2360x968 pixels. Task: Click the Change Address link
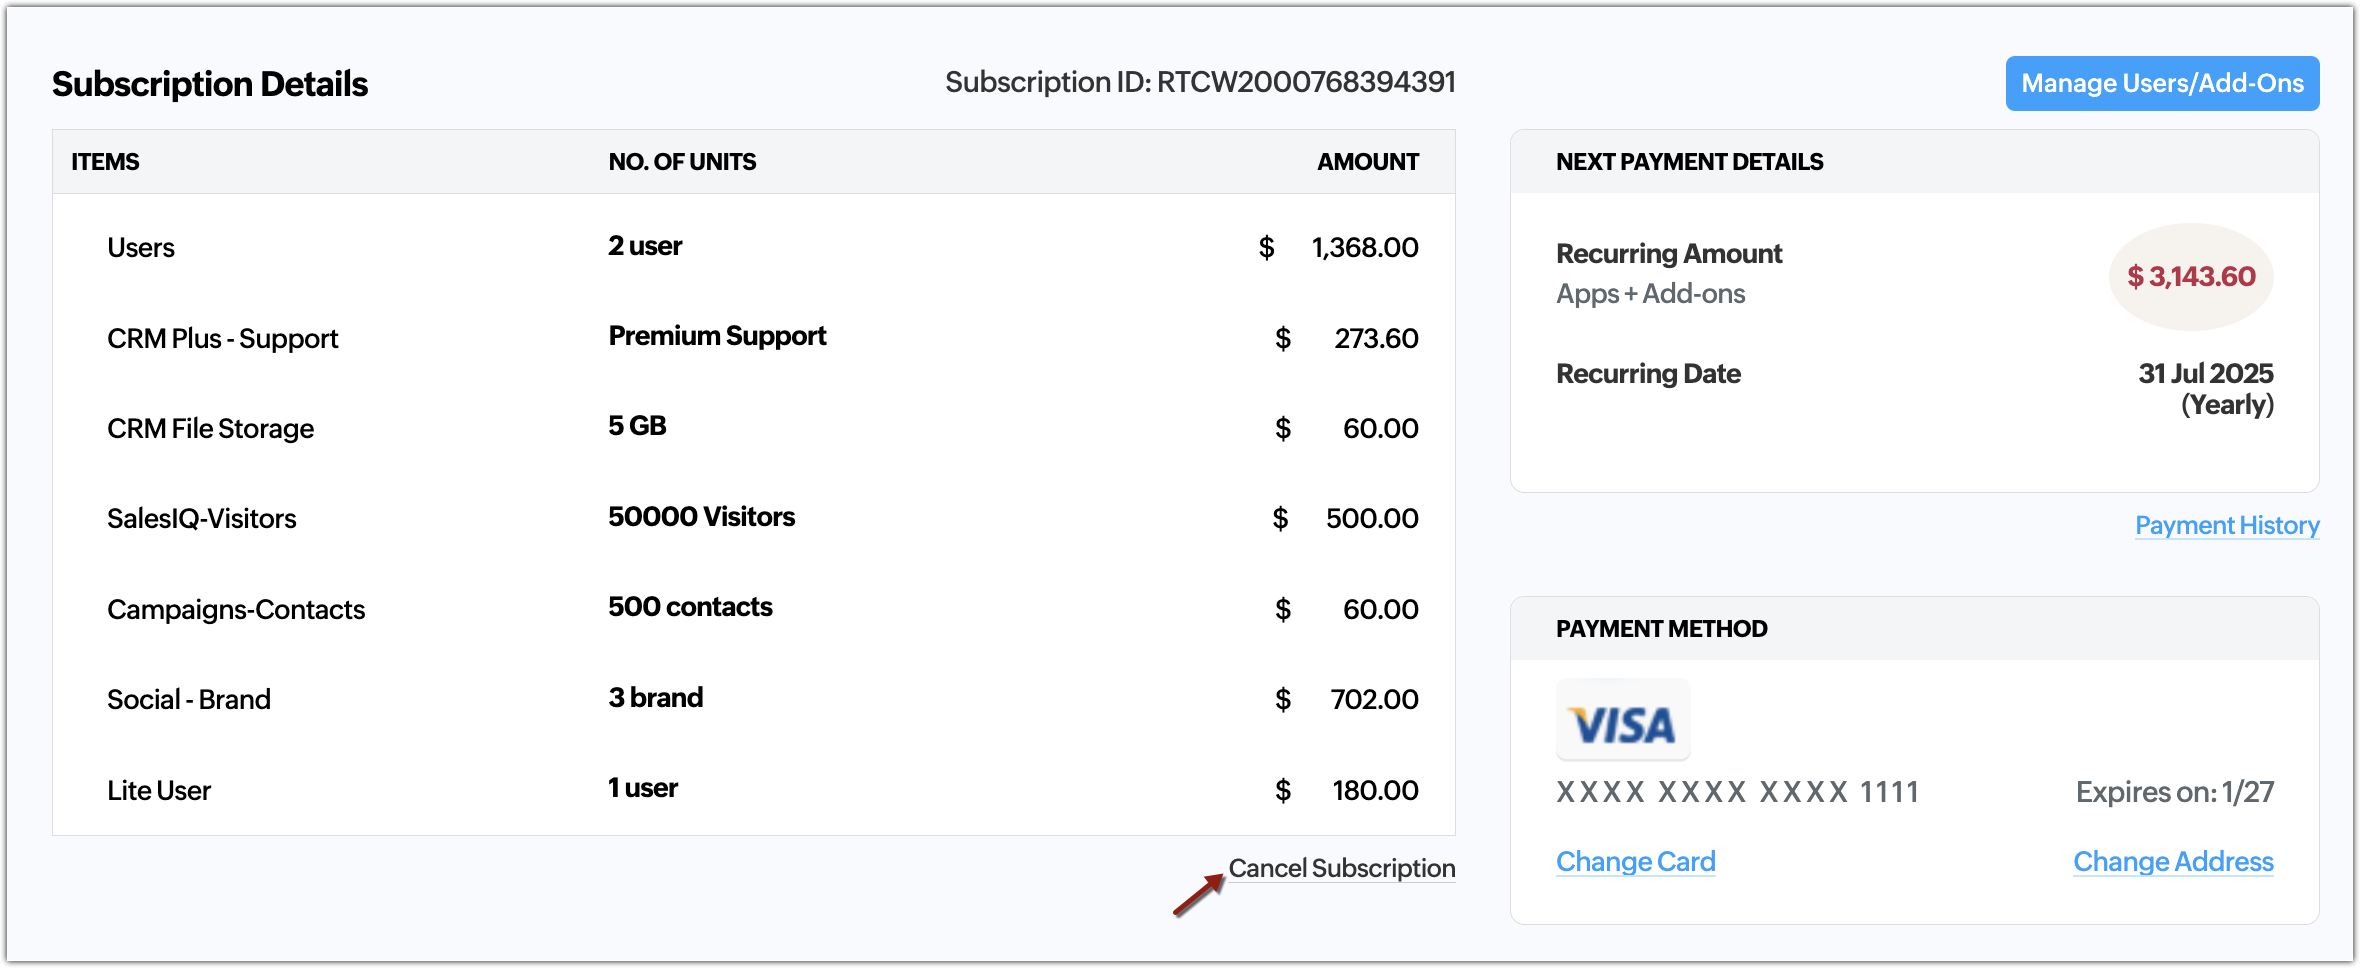click(x=2173, y=861)
